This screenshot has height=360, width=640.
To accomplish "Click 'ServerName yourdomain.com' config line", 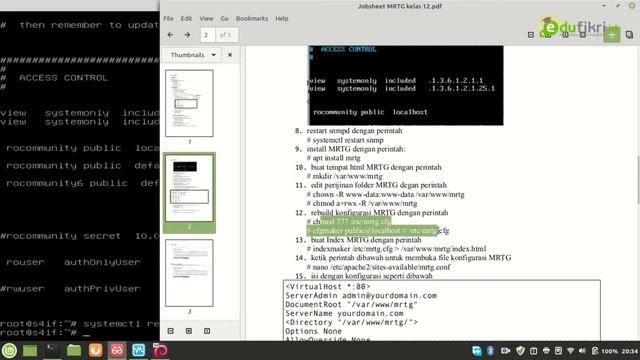I will (344, 313).
